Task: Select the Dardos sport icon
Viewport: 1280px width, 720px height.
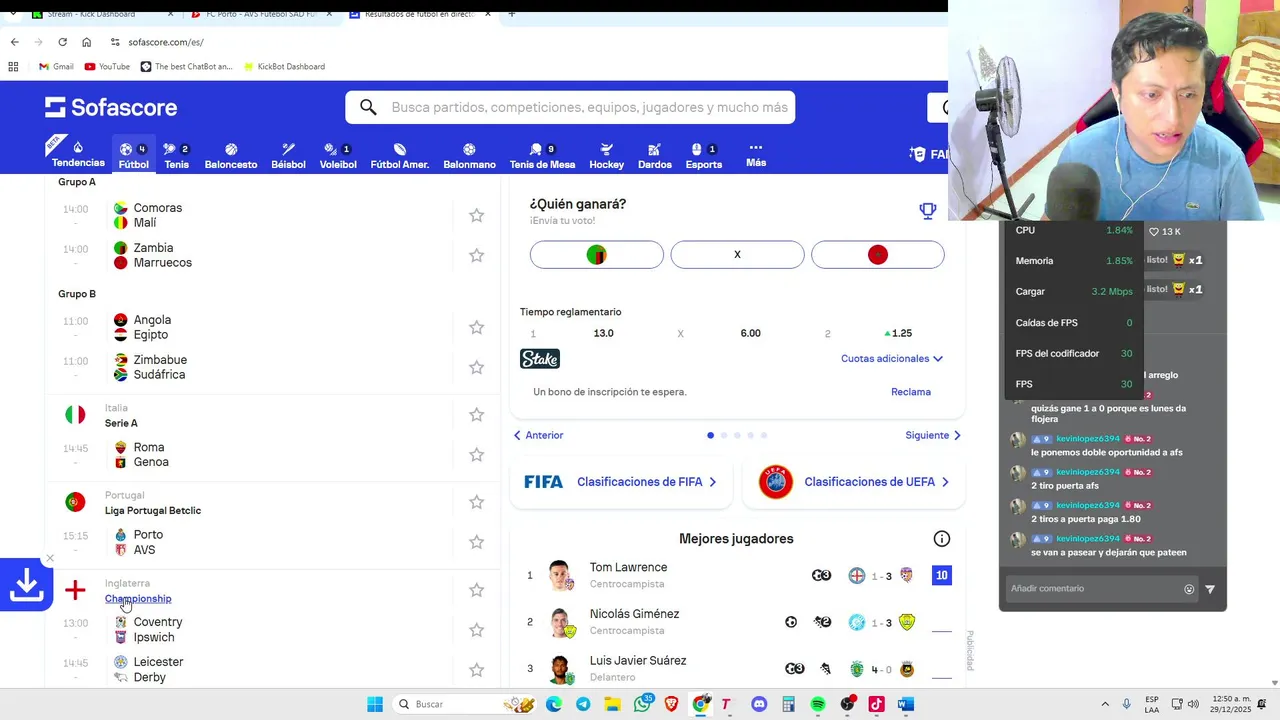Action: (x=654, y=155)
